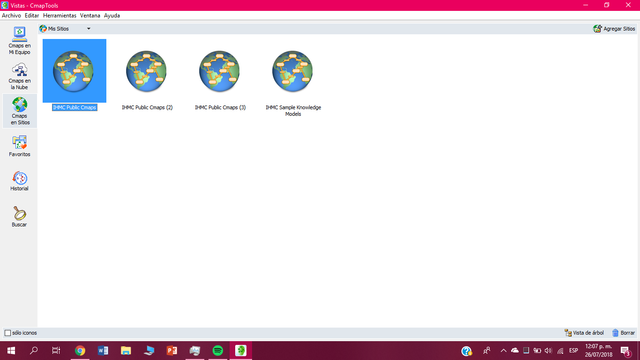Screen dimensions: 640x360
Task: Open Cmaps en la Nube view
Action: tap(19, 76)
